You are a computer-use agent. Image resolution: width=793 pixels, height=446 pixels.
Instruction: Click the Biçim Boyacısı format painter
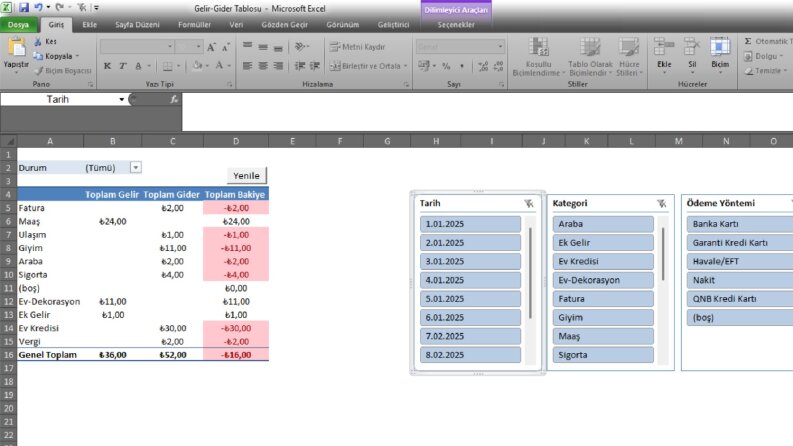pos(63,71)
